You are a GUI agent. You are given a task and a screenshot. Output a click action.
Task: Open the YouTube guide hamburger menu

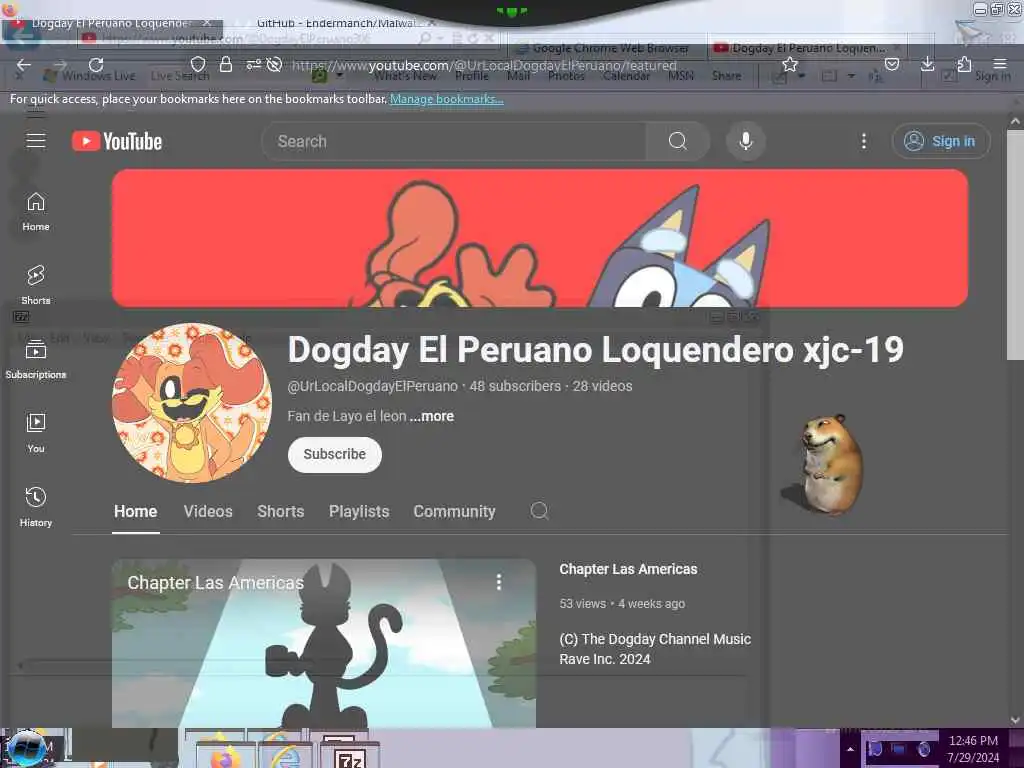(36, 140)
